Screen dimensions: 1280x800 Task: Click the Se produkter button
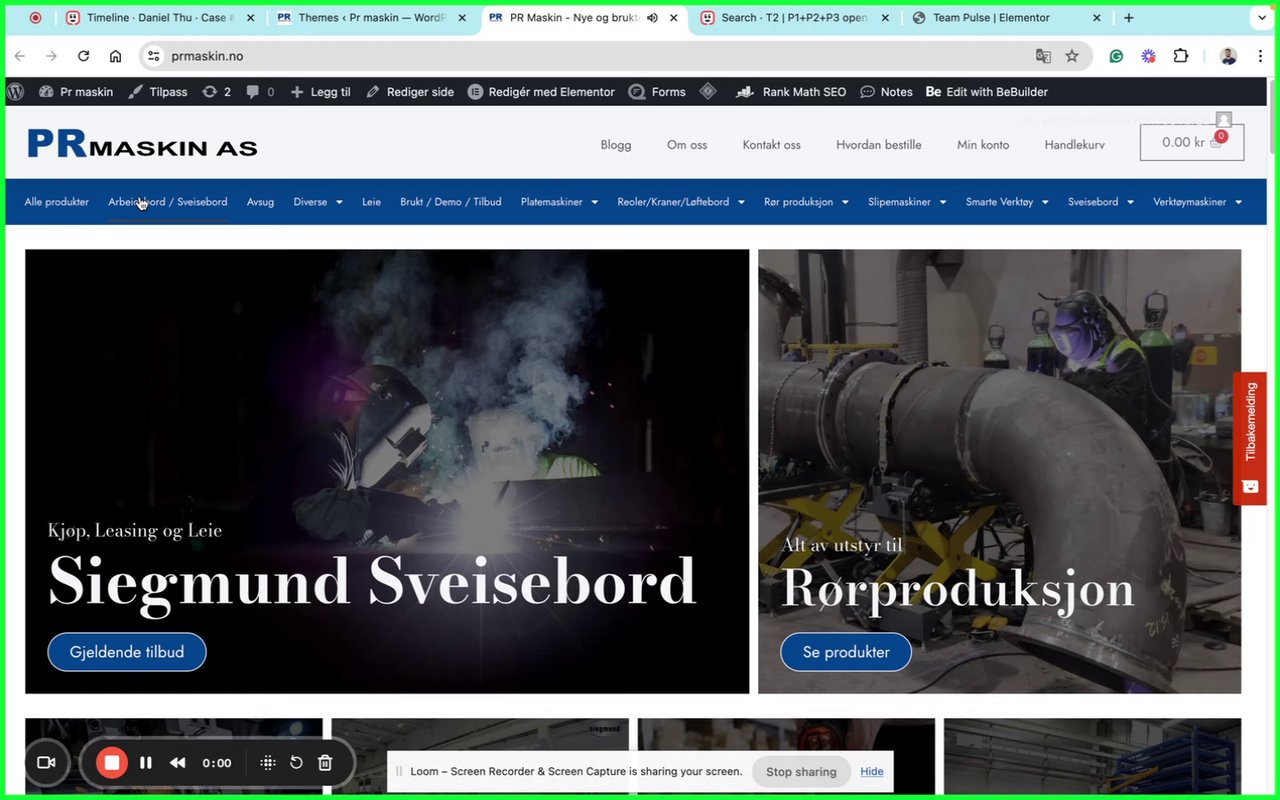(x=846, y=652)
